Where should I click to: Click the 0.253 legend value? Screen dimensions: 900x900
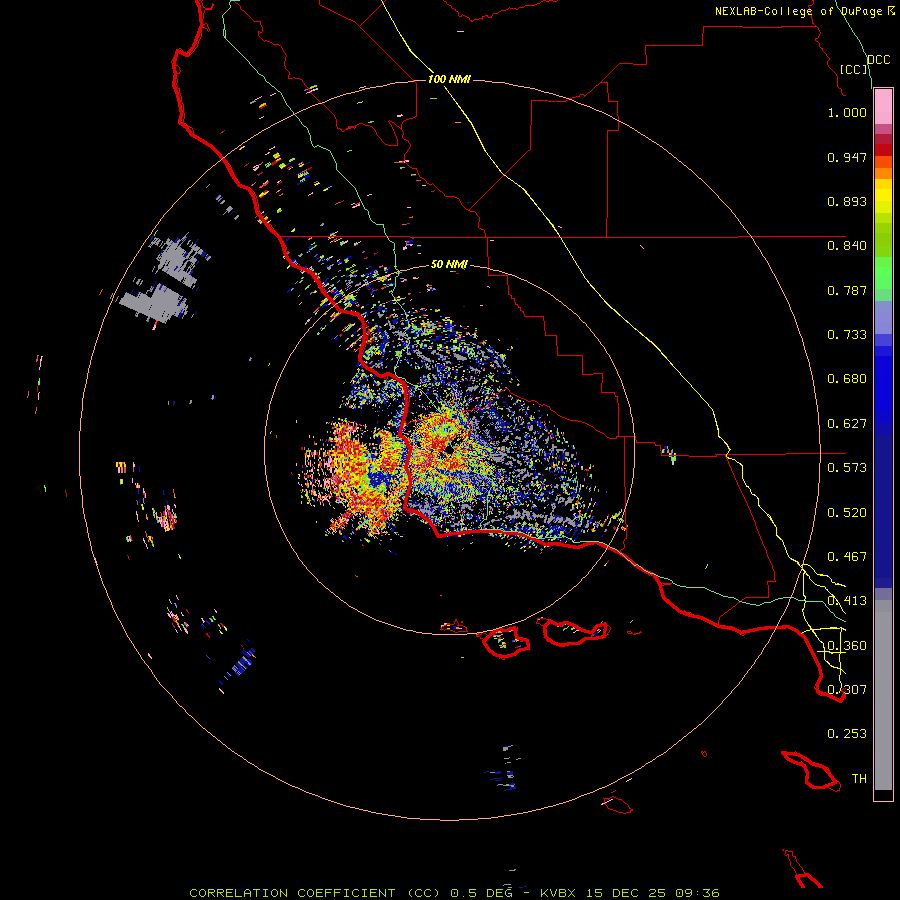(x=847, y=734)
